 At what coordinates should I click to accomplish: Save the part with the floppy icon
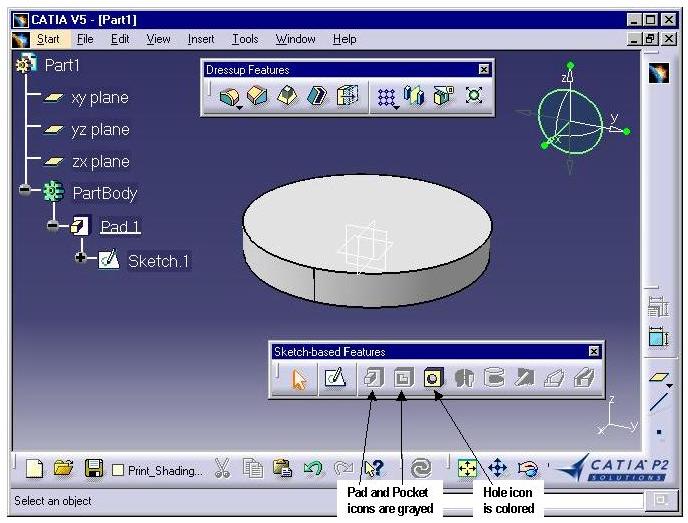[93, 468]
